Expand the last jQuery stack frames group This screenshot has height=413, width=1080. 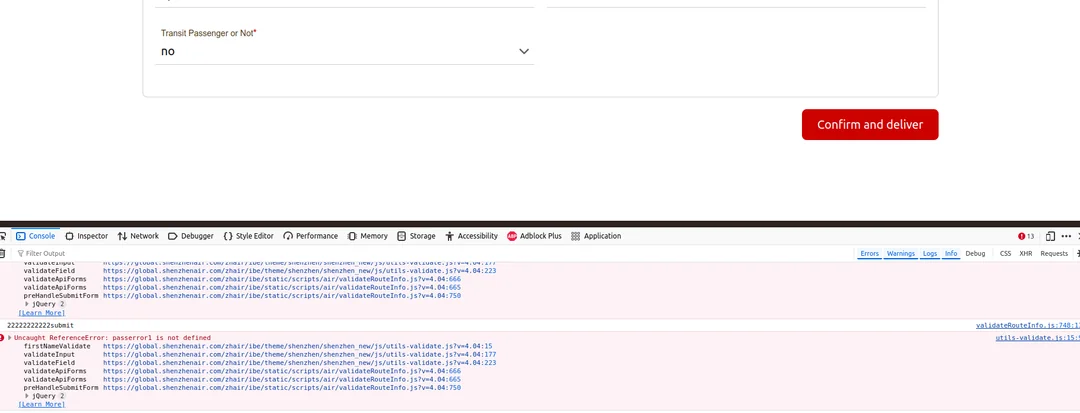click(x=27, y=396)
